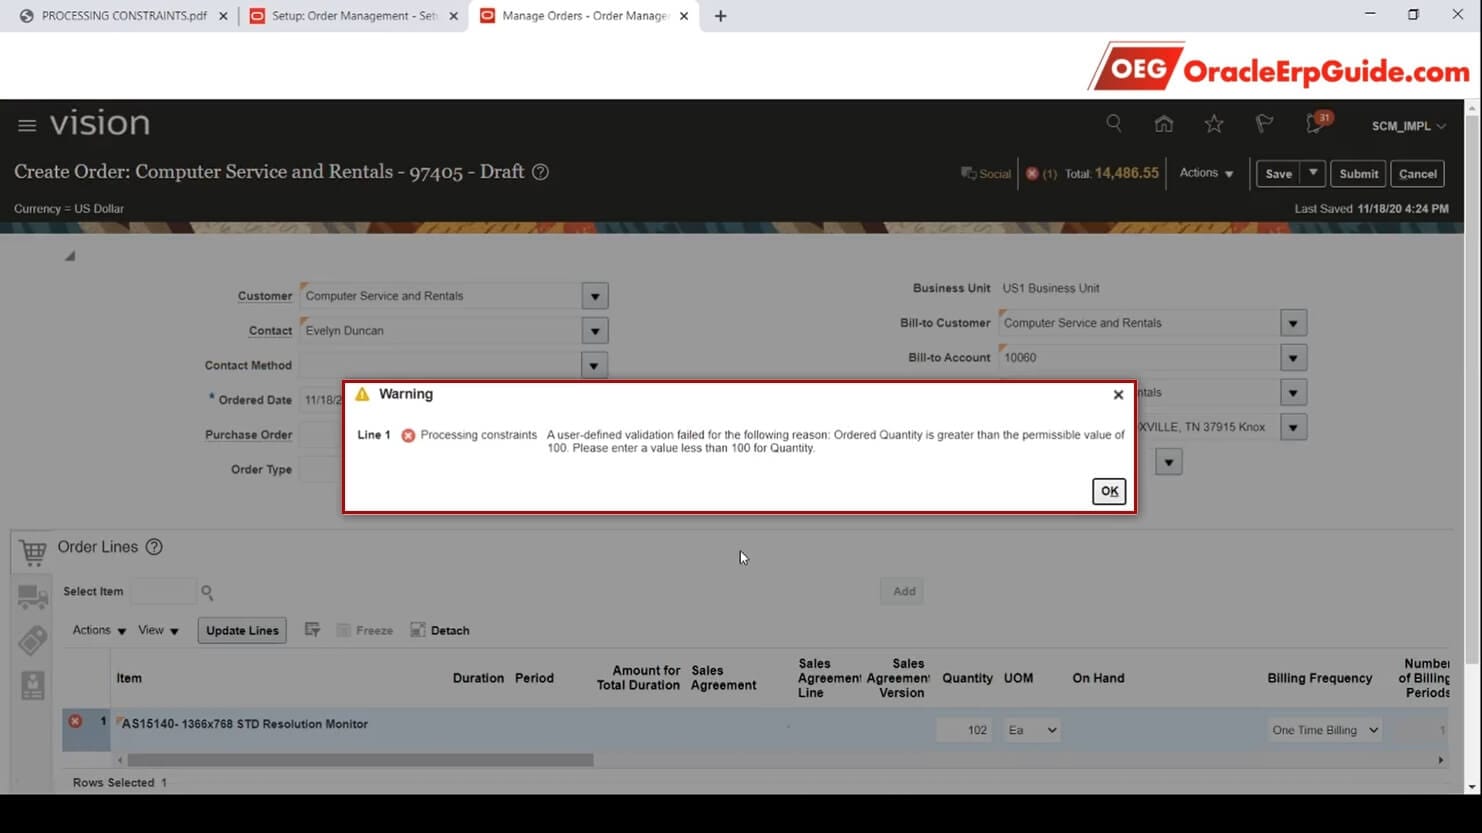This screenshot has width=1482, height=833.
Task: Click the vision logo text
Action: click(100, 123)
